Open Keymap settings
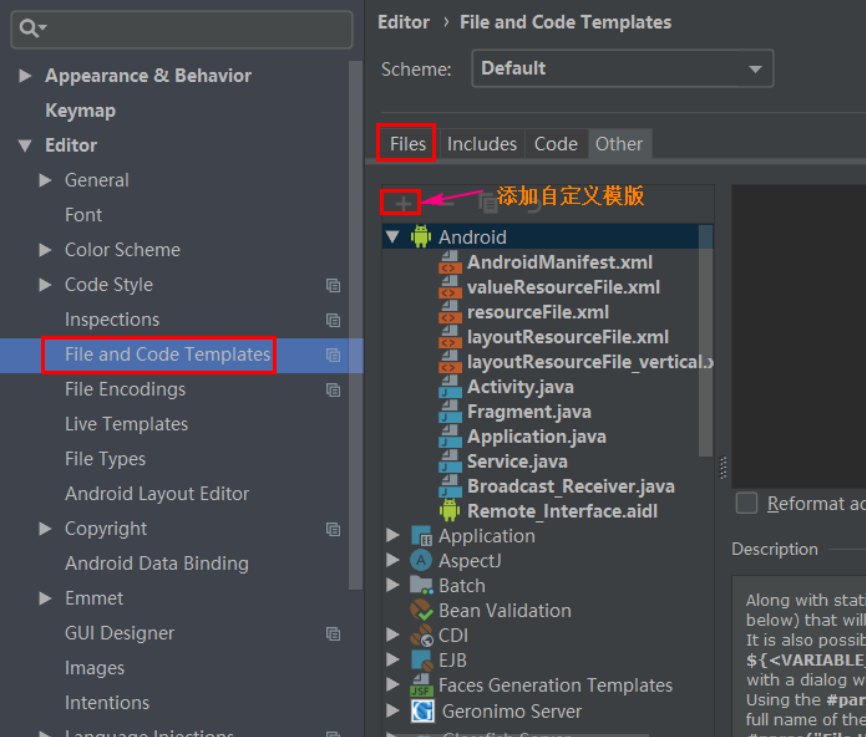 point(81,110)
